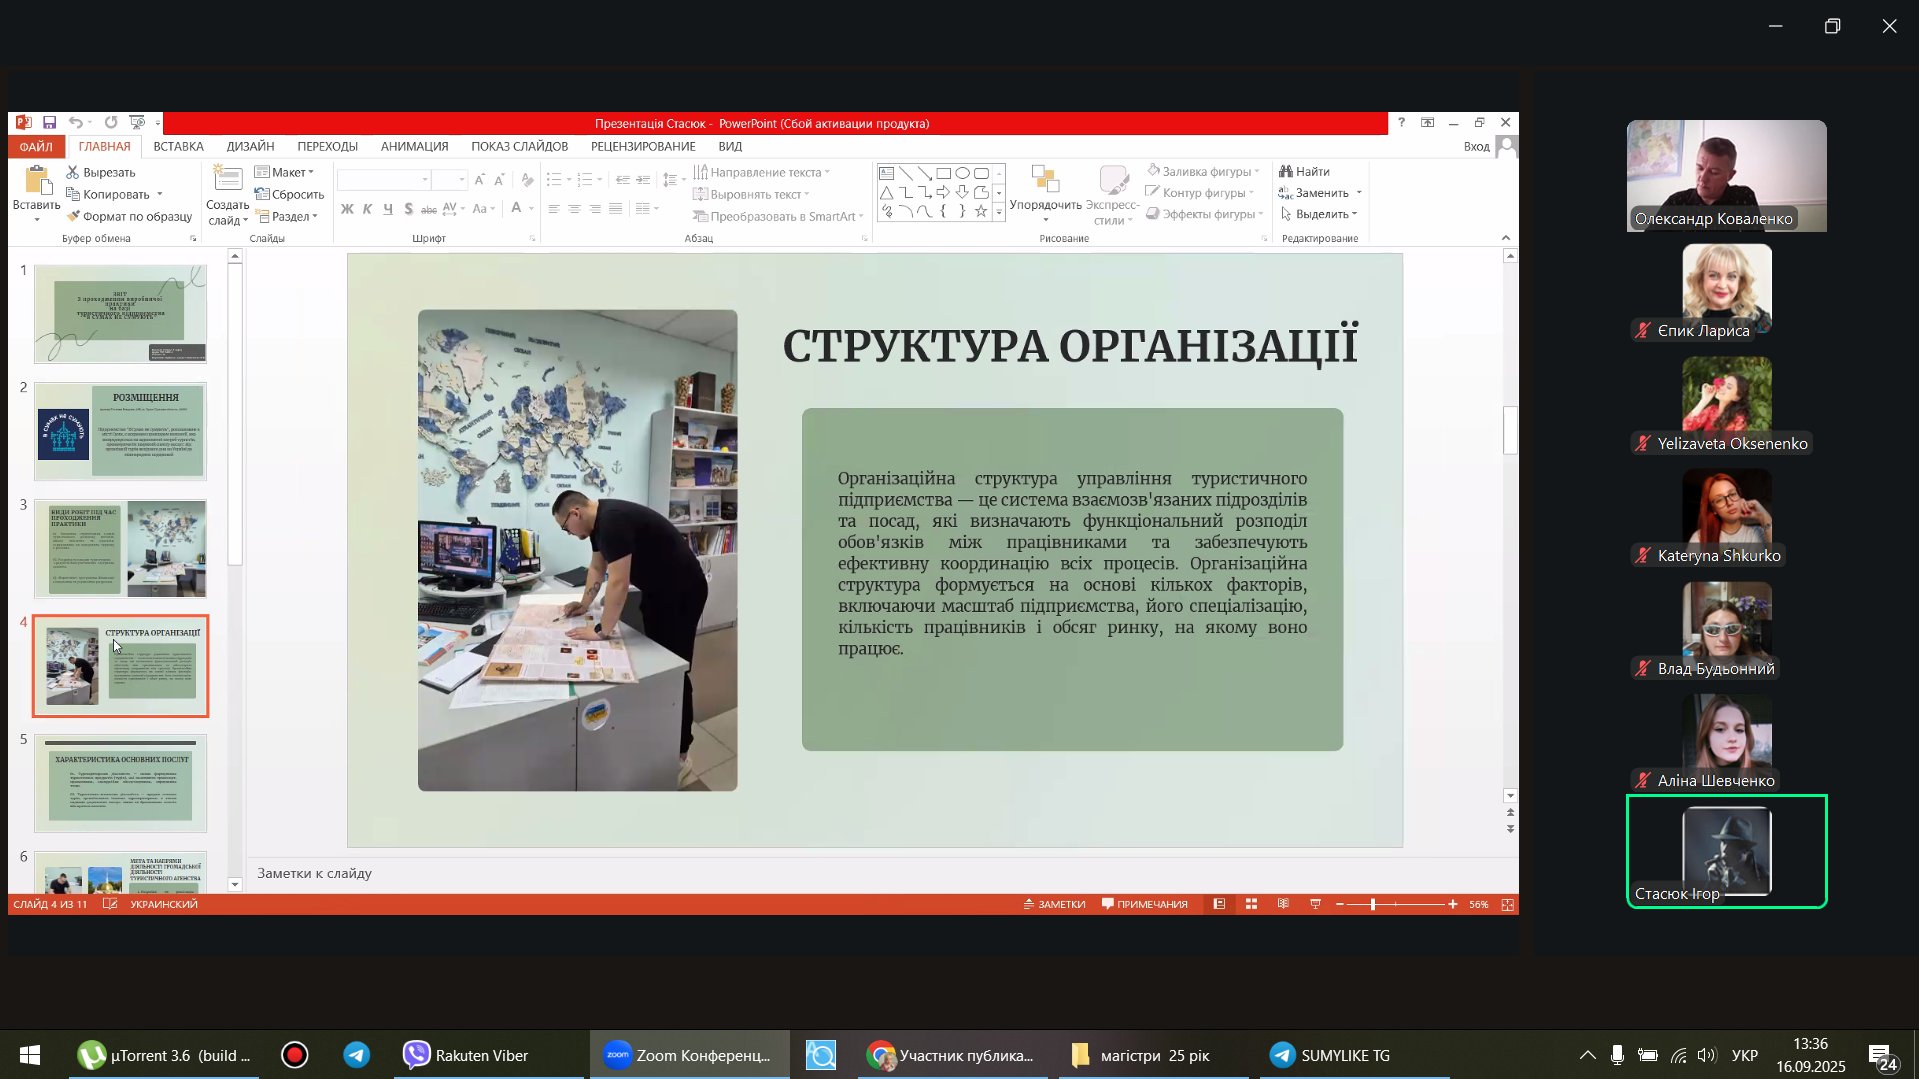Toggle the Notes (Заметки) pane
The height and width of the screenshot is (1079, 1919).
1054,904
